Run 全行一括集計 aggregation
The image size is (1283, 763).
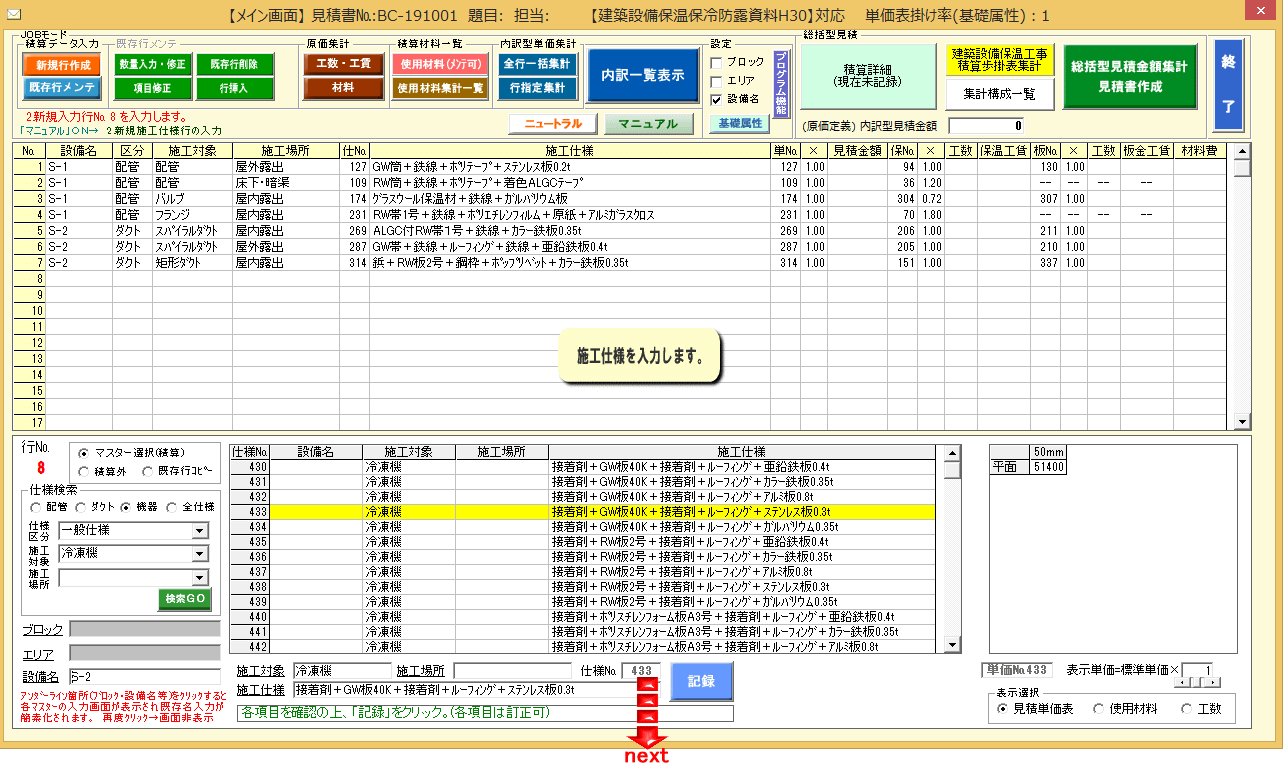(x=537, y=65)
